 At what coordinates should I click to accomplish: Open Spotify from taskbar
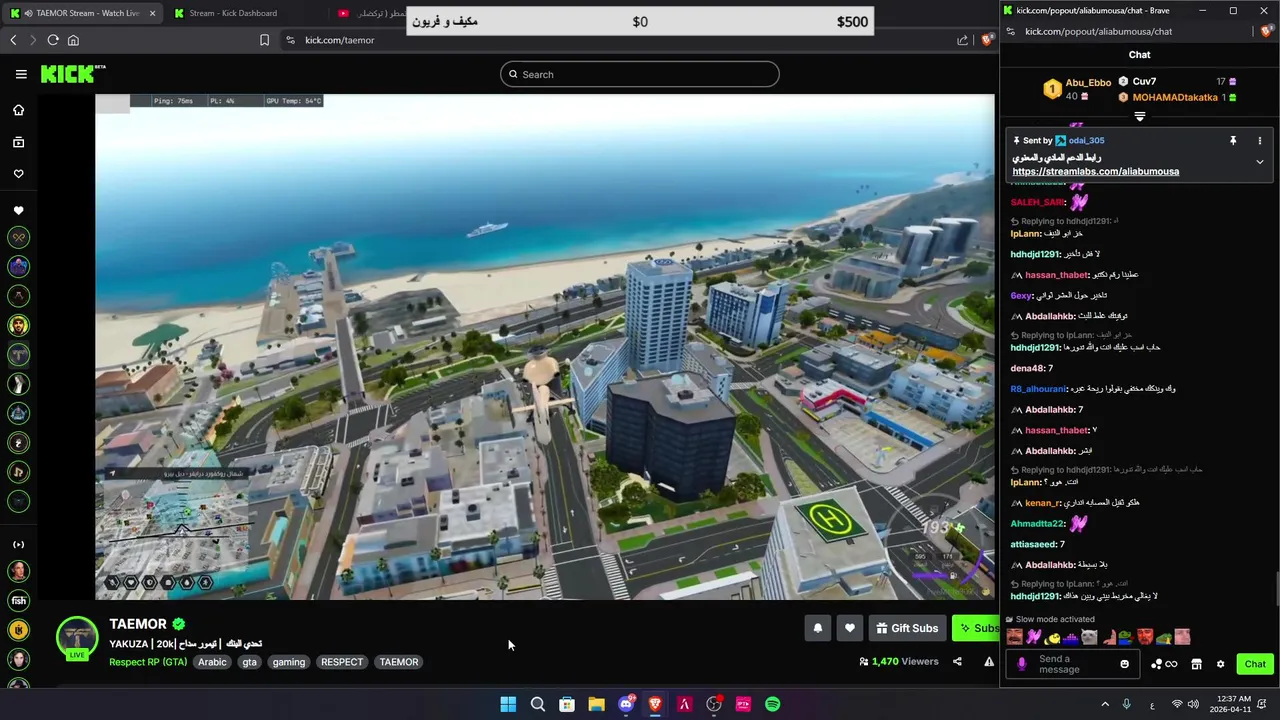point(772,704)
